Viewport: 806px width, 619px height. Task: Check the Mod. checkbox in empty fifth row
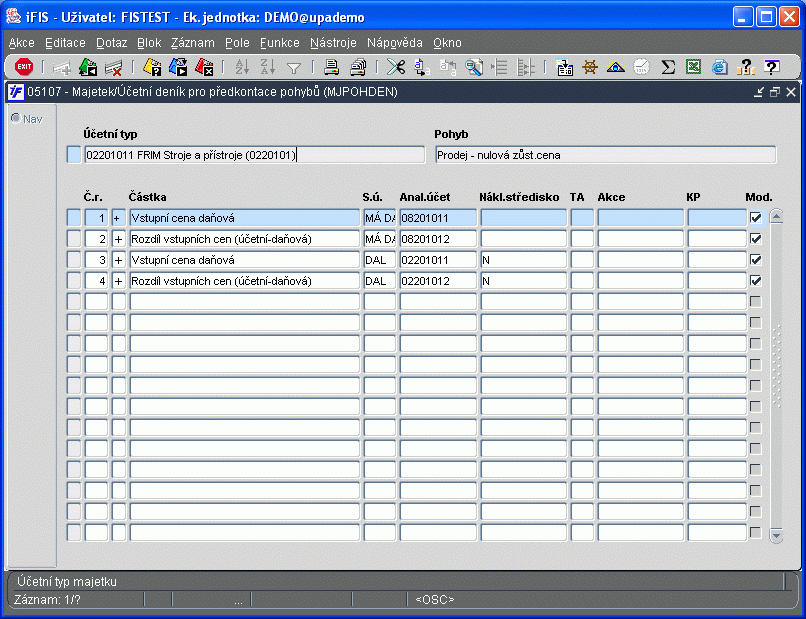tap(755, 302)
